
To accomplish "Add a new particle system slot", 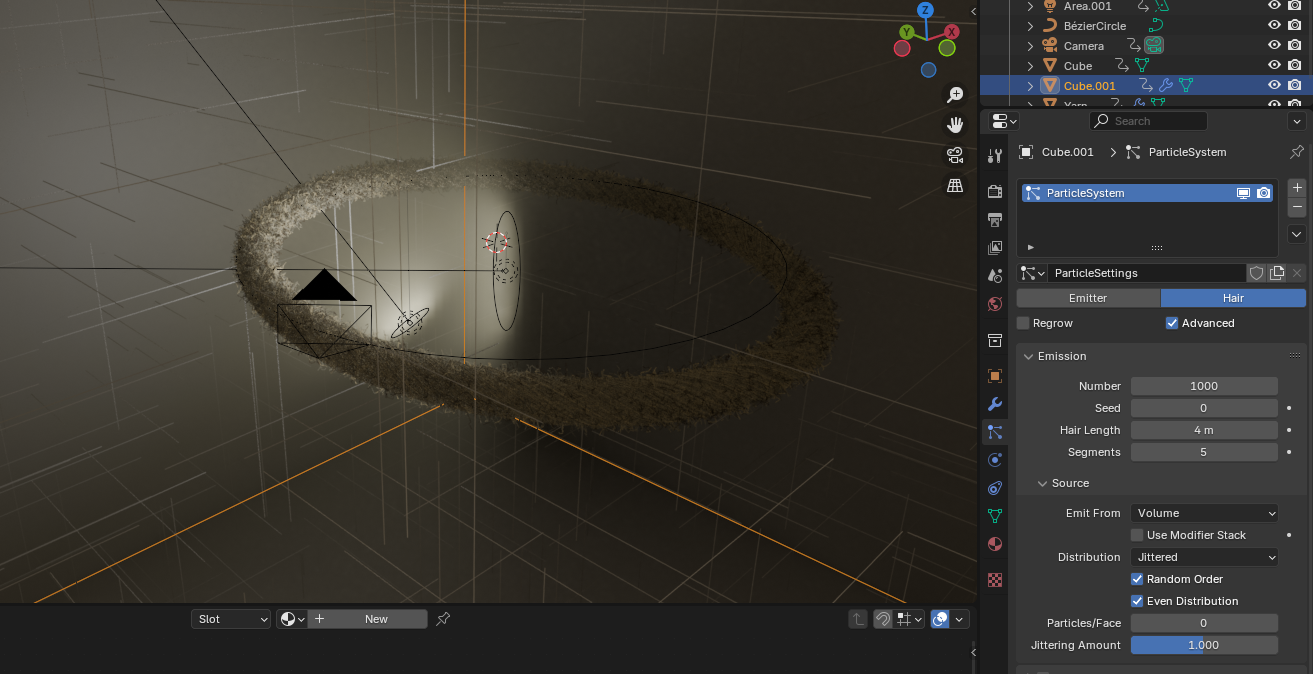I will pyautogui.click(x=1297, y=187).
